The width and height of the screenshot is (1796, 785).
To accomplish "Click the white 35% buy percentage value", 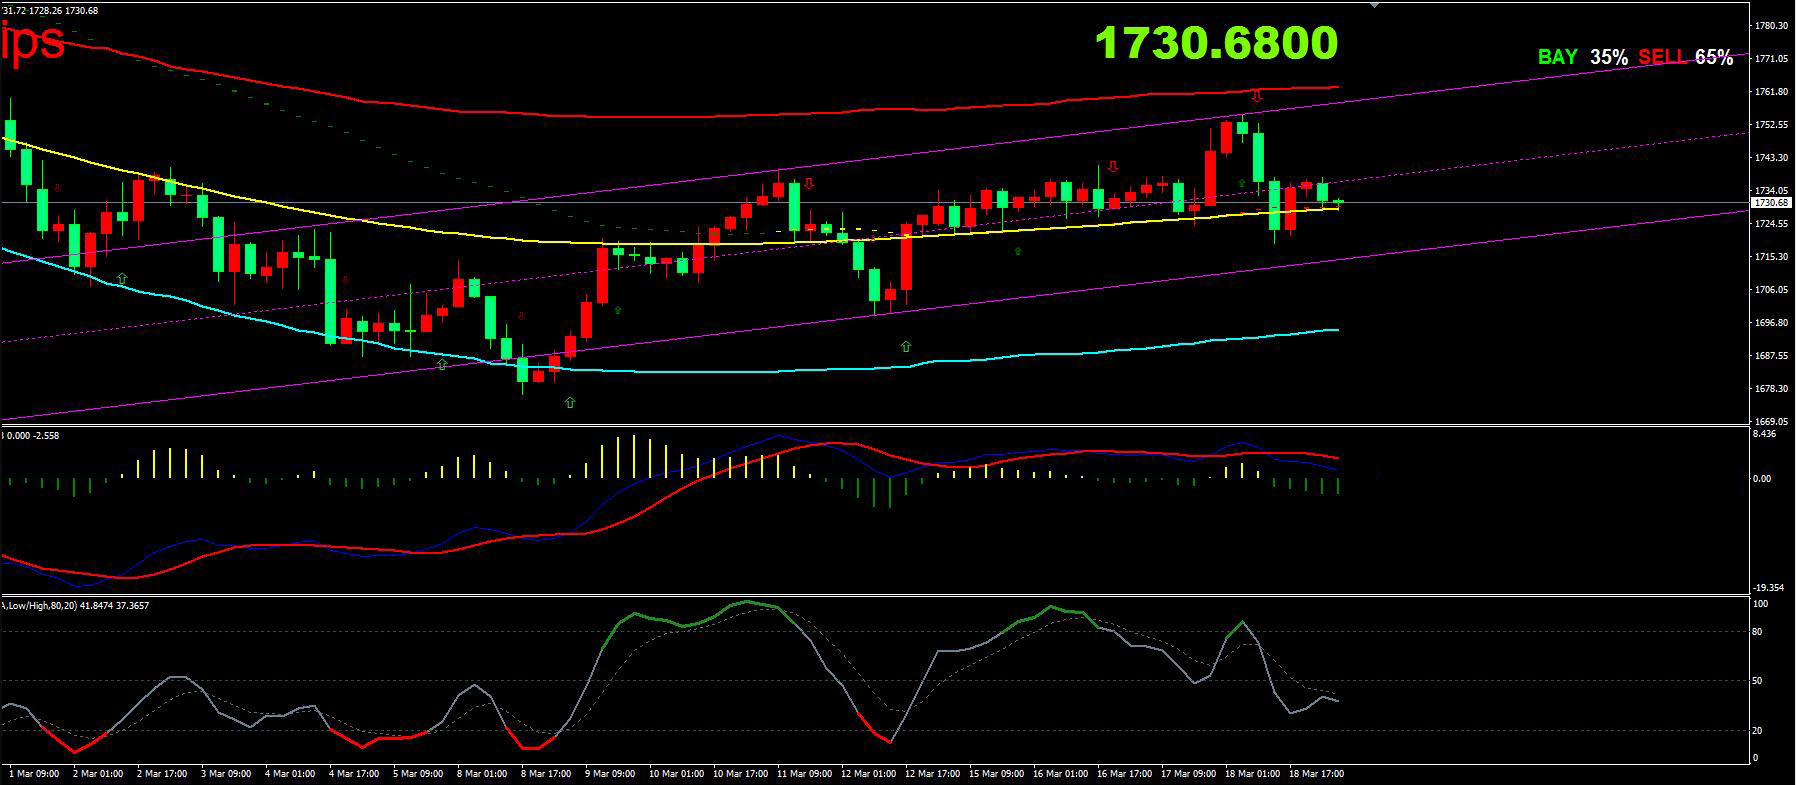I will pos(1608,57).
